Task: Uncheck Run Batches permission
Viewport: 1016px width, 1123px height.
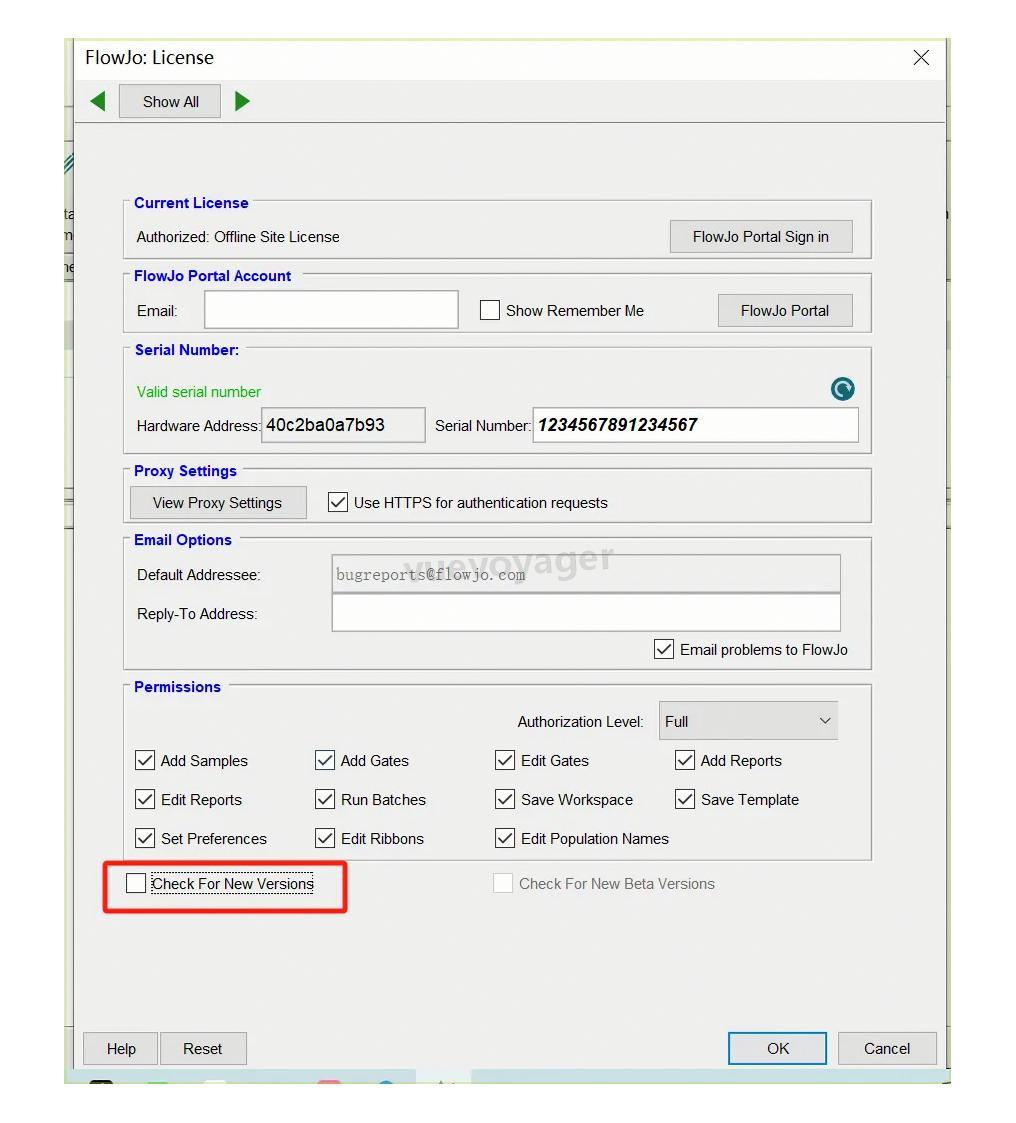Action: [x=325, y=799]
